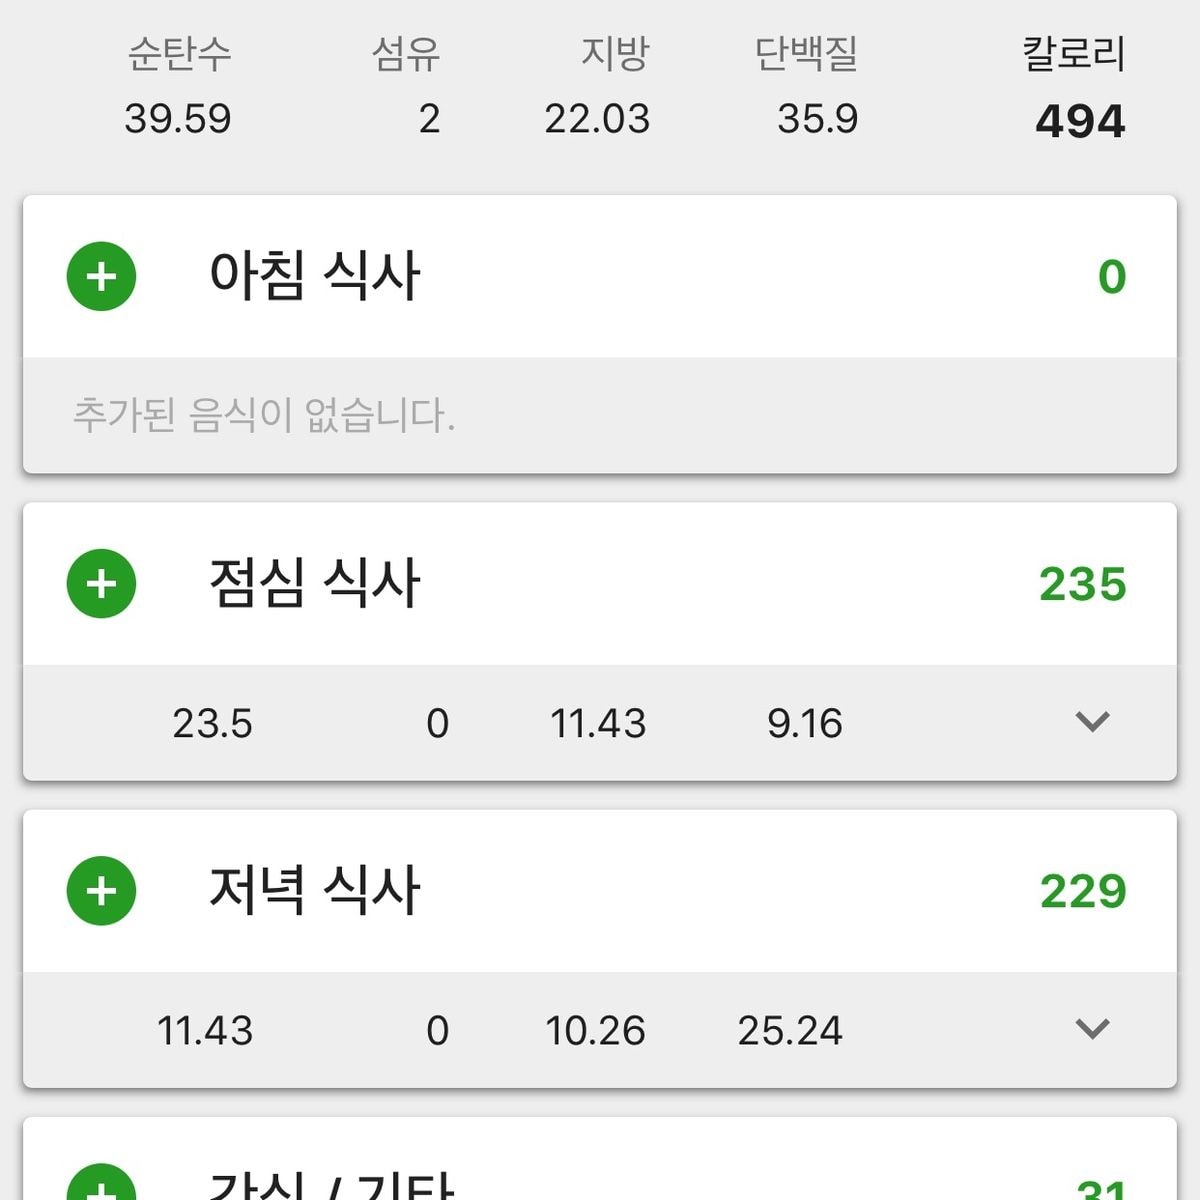Screen dimensions: 1200x1200
Task: Tap the breakfast calorie total 0
Action: tap(1111, 277)
